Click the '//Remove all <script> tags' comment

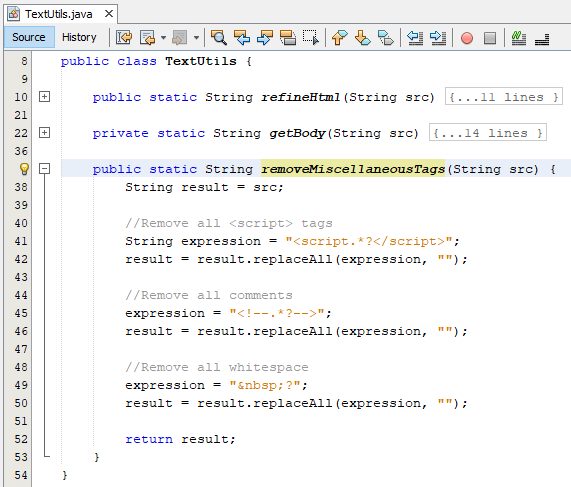coord(229,223)
